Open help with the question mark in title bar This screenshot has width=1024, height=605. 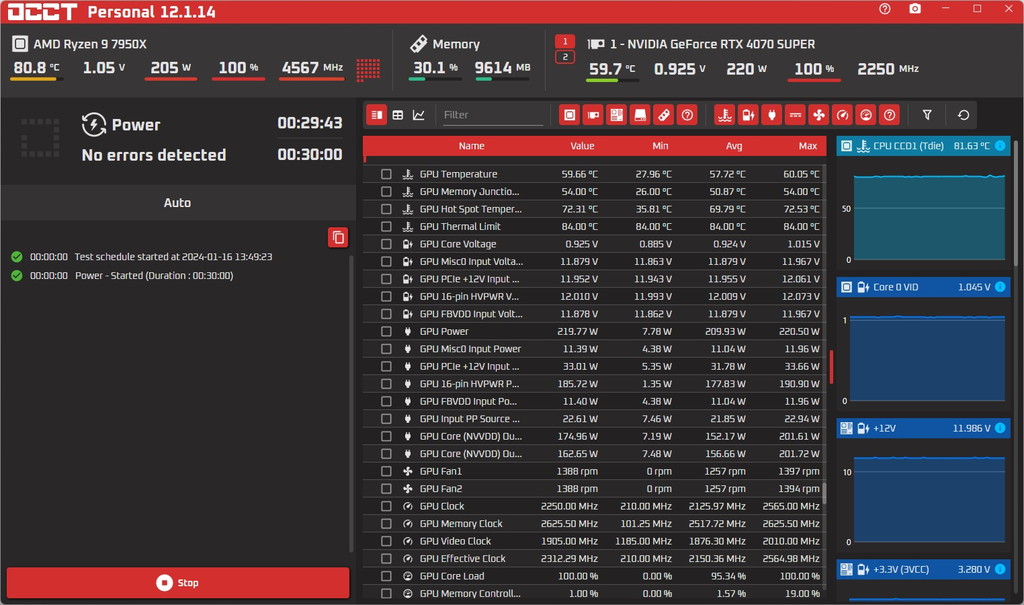885,8
